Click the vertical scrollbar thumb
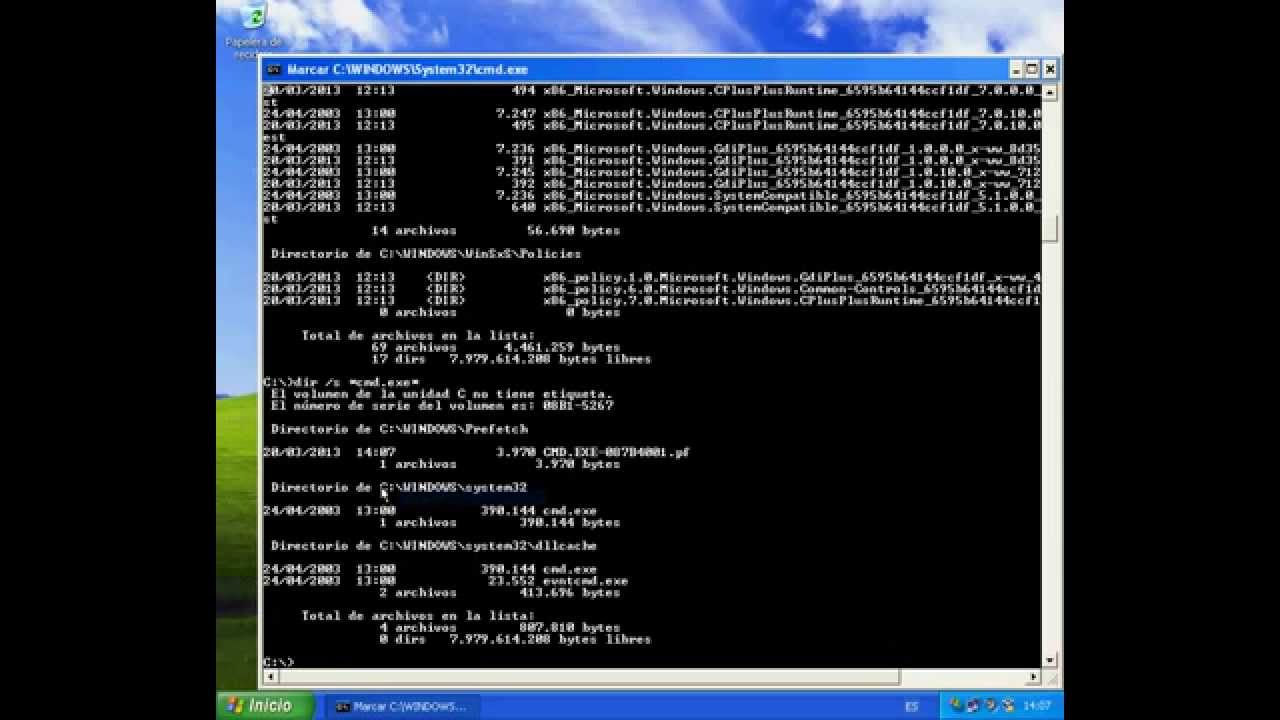Screen dimensions: 1280x720 coord(1049,229)
